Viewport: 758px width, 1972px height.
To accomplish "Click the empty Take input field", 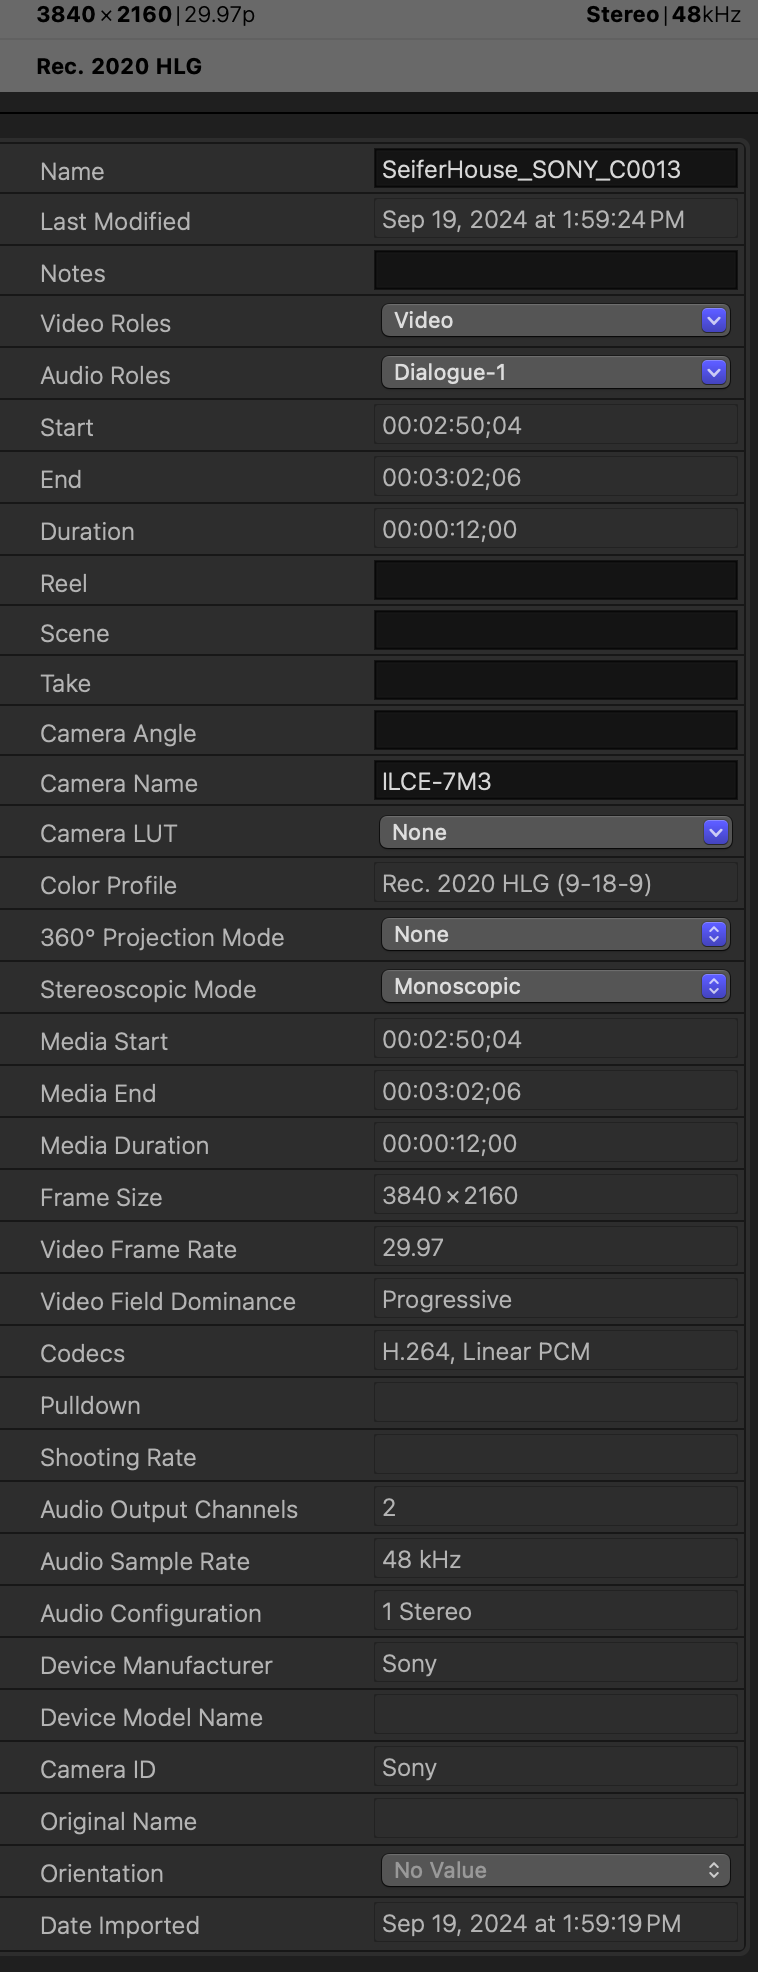I will [x=555, y=681].
